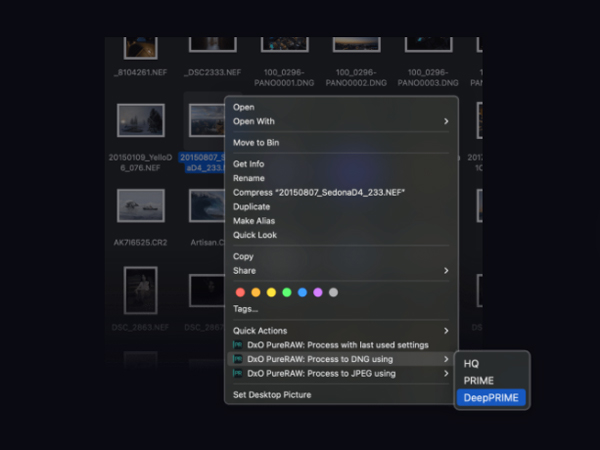Click the 100_0296-PANO0002.DNG file name
600x450 pixels.
pos(356,78)
